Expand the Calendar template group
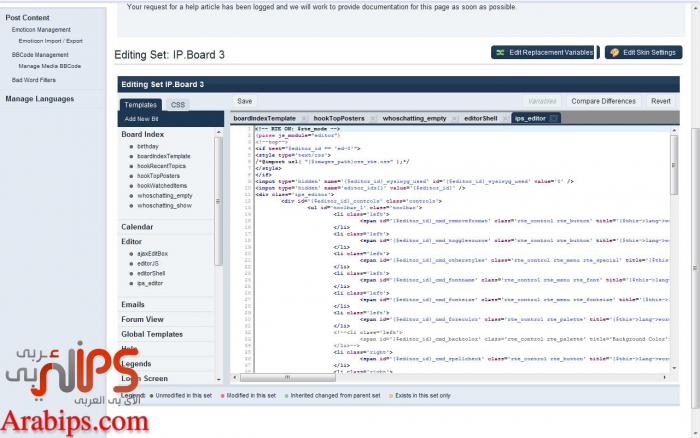This screenshot has width=700, height=438. pyautogui.click(x=138, y=227)
